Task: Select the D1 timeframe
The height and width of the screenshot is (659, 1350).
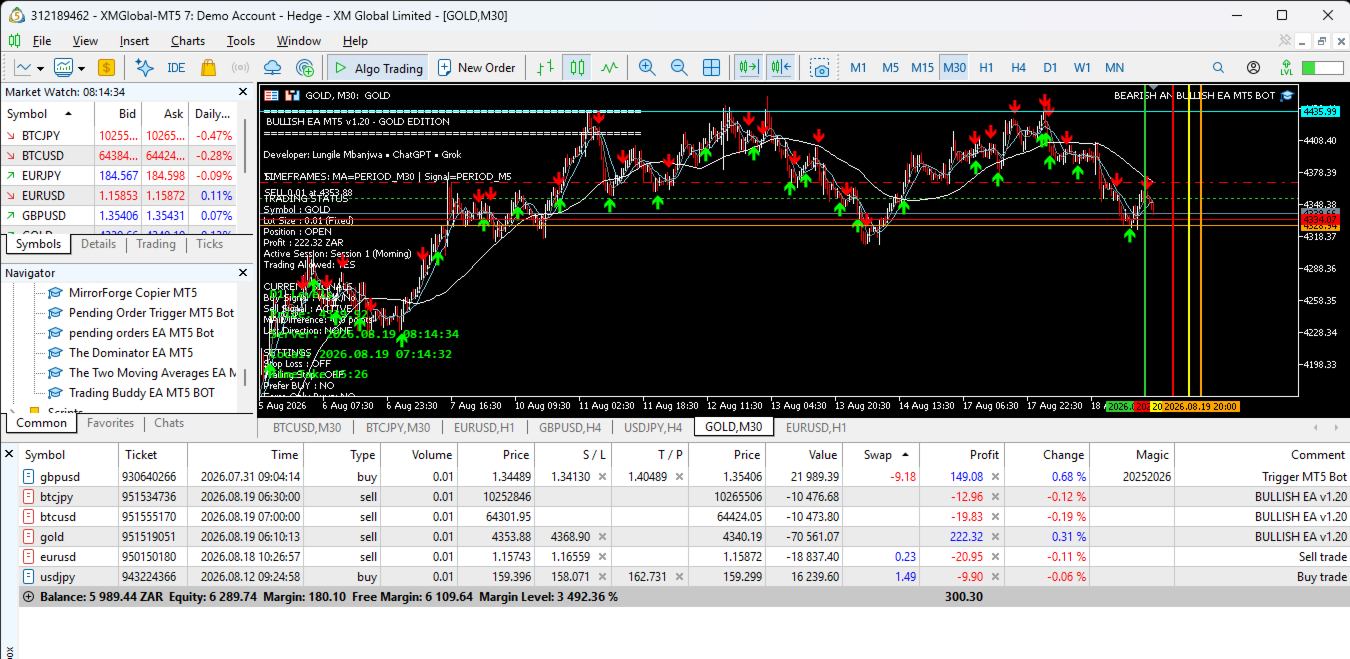Action: (x=1050, y=68)
